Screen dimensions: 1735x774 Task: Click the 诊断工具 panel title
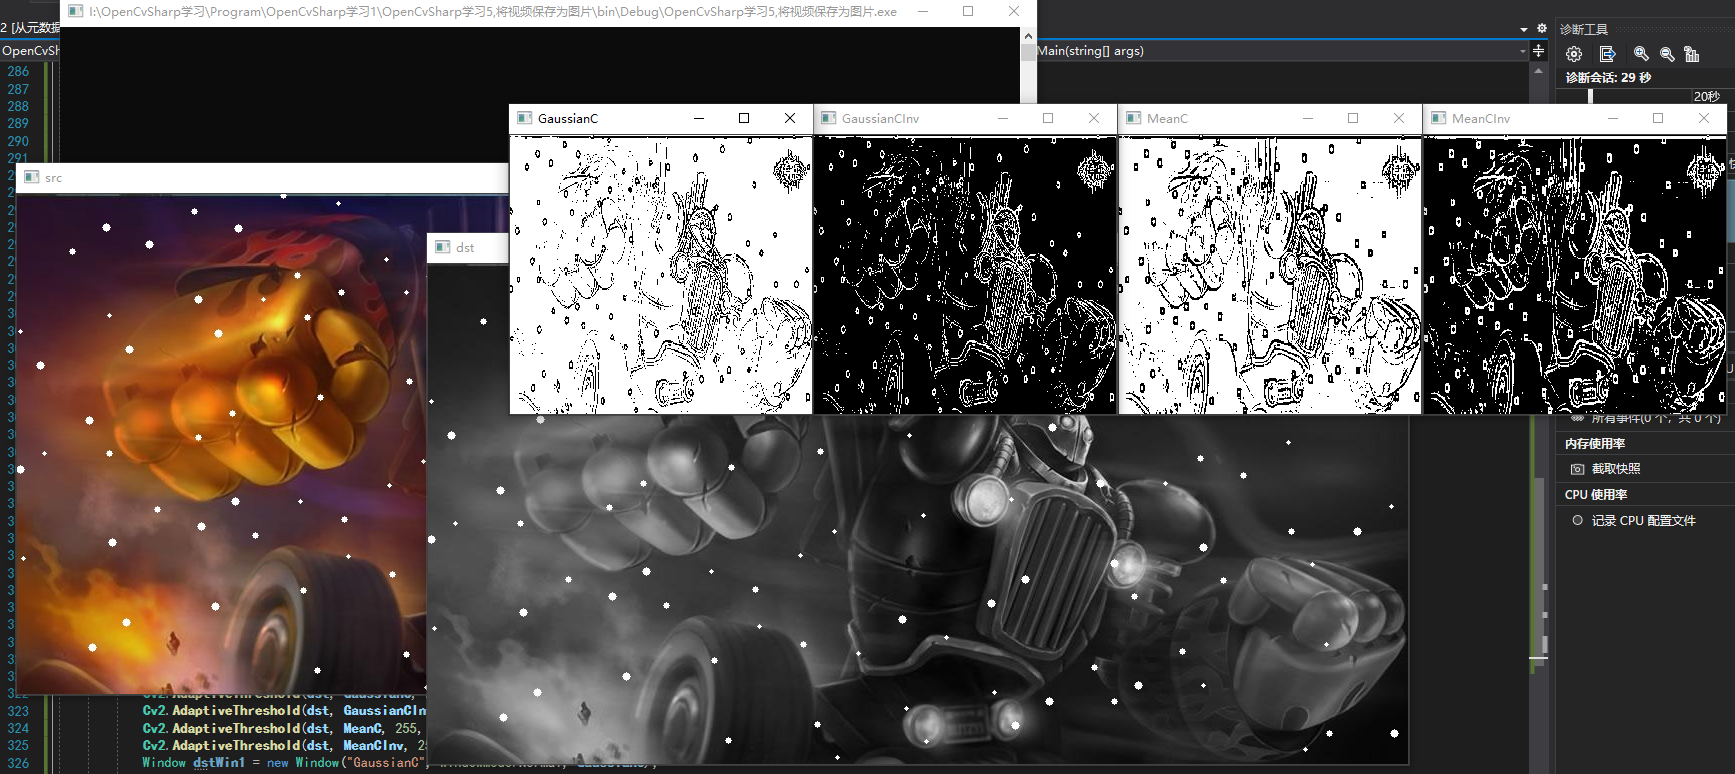point(1584,29)
